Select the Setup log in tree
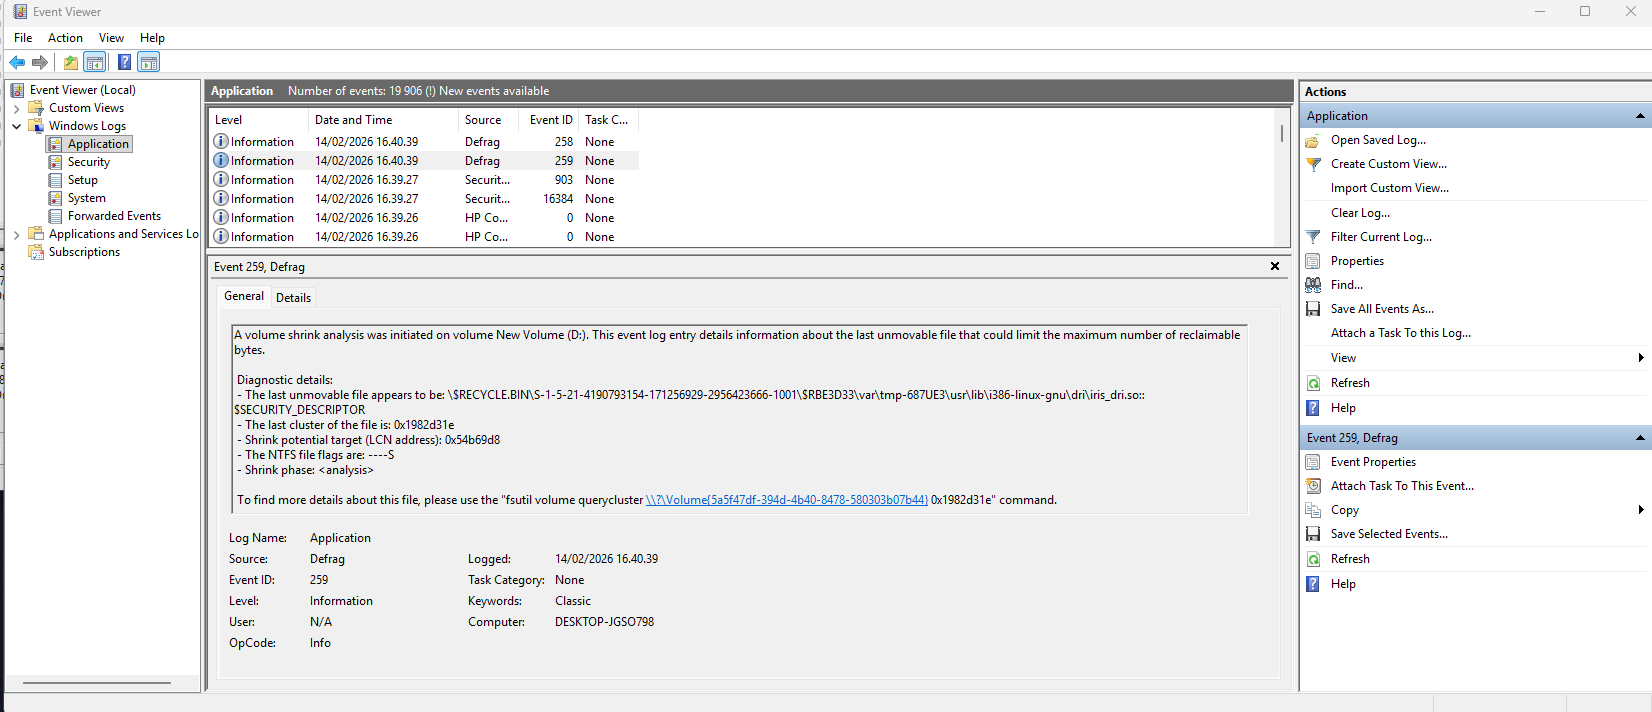This screenshot has height=712, width=1652. point(82,180)
